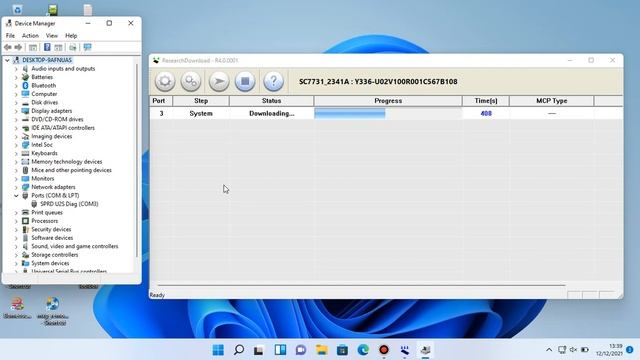Click the Bluetooth device category icon
Image resolution: width=640 pixels, height=360 pixels.
25,85
